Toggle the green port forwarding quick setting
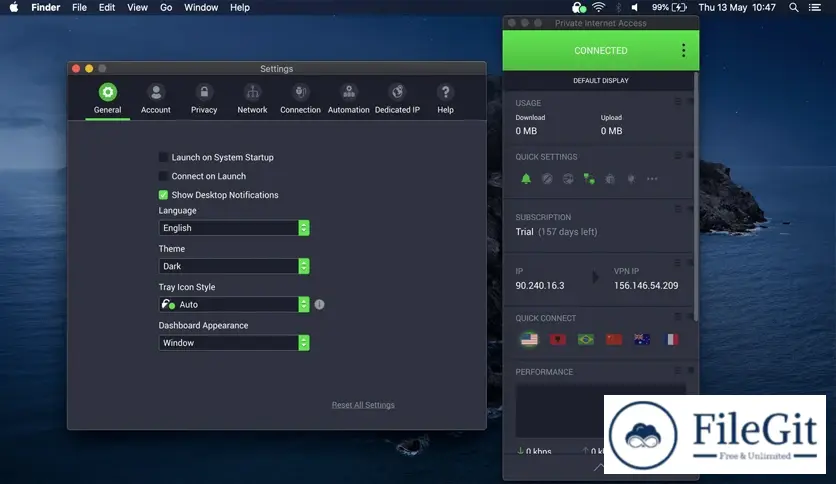 589,179
